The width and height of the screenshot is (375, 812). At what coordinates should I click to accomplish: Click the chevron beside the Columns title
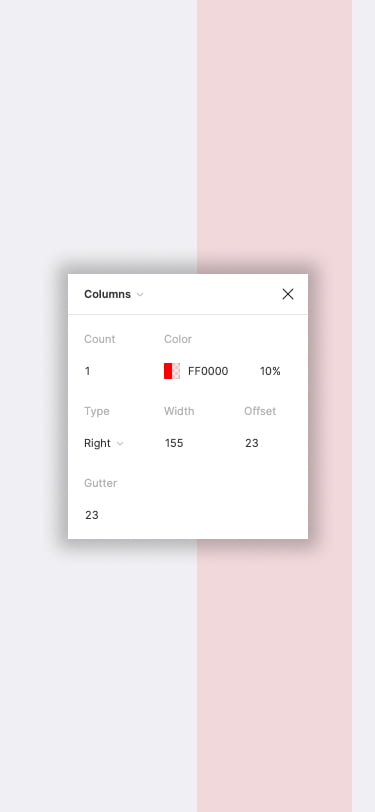tap(139, 295)
